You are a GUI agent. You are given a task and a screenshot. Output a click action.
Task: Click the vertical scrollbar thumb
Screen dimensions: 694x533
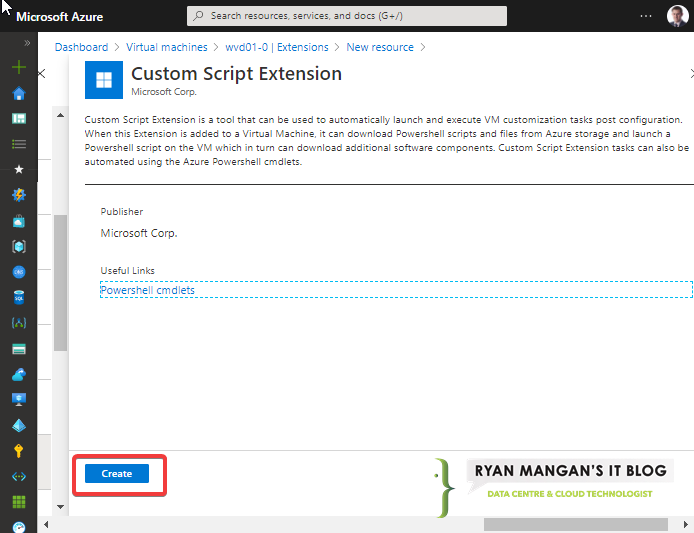point(61,283)
